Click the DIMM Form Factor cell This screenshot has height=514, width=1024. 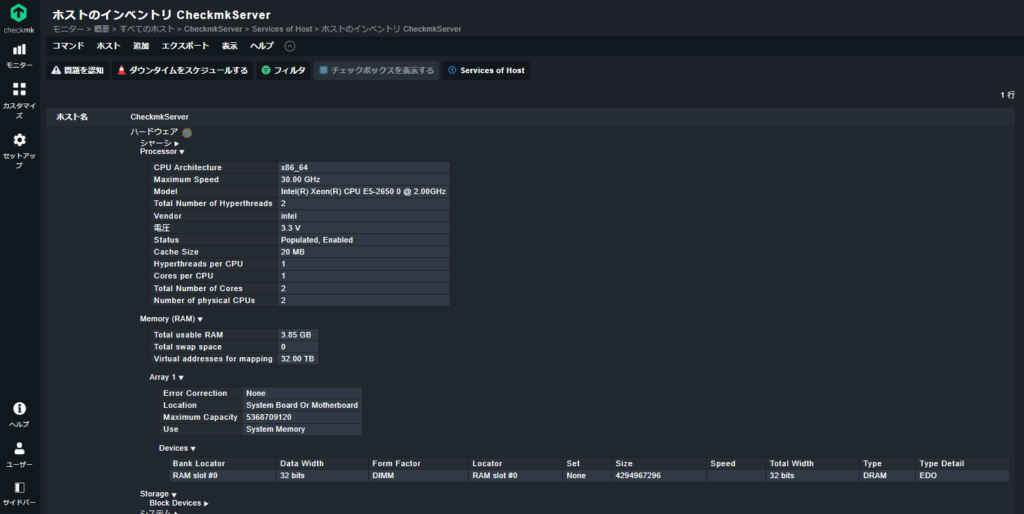(383, 475)
